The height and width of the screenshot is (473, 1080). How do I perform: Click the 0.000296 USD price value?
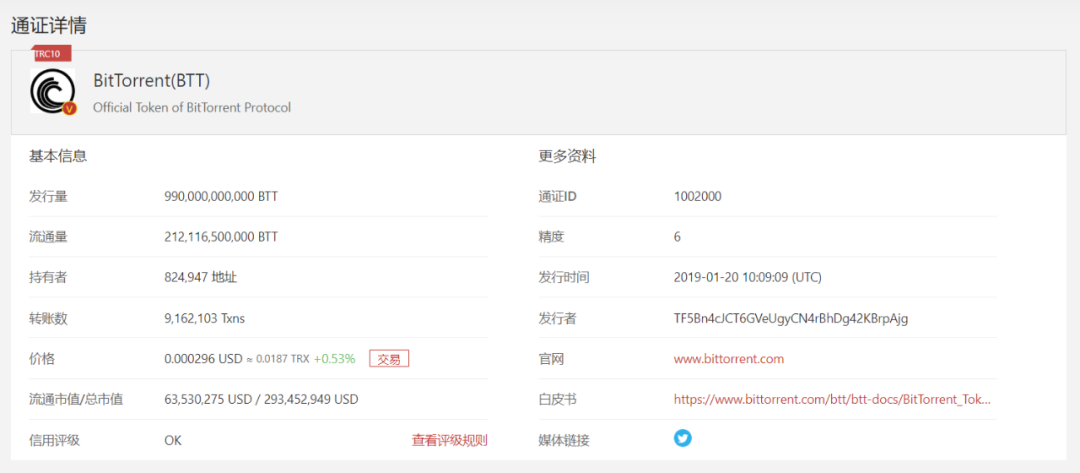203,359
